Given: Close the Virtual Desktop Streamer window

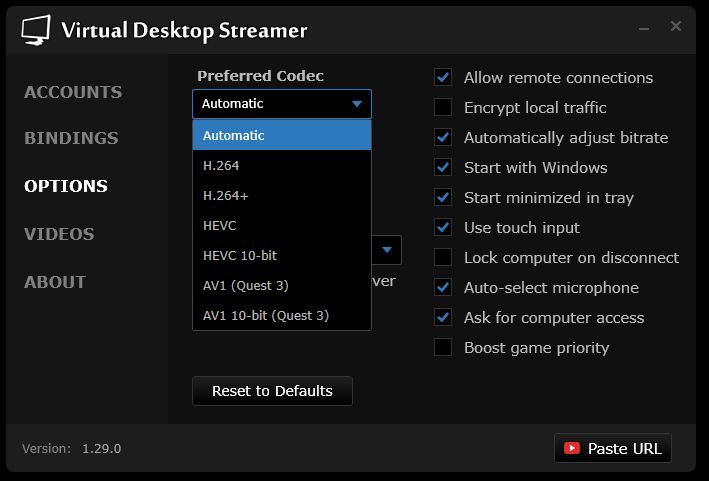Looking at the screenshot, I should (x=676, y=26).
